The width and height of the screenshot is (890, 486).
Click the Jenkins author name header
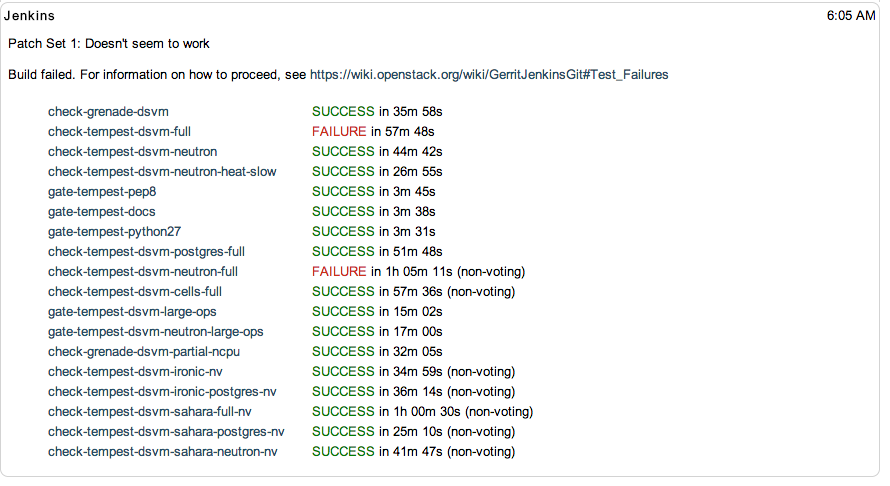30,16
